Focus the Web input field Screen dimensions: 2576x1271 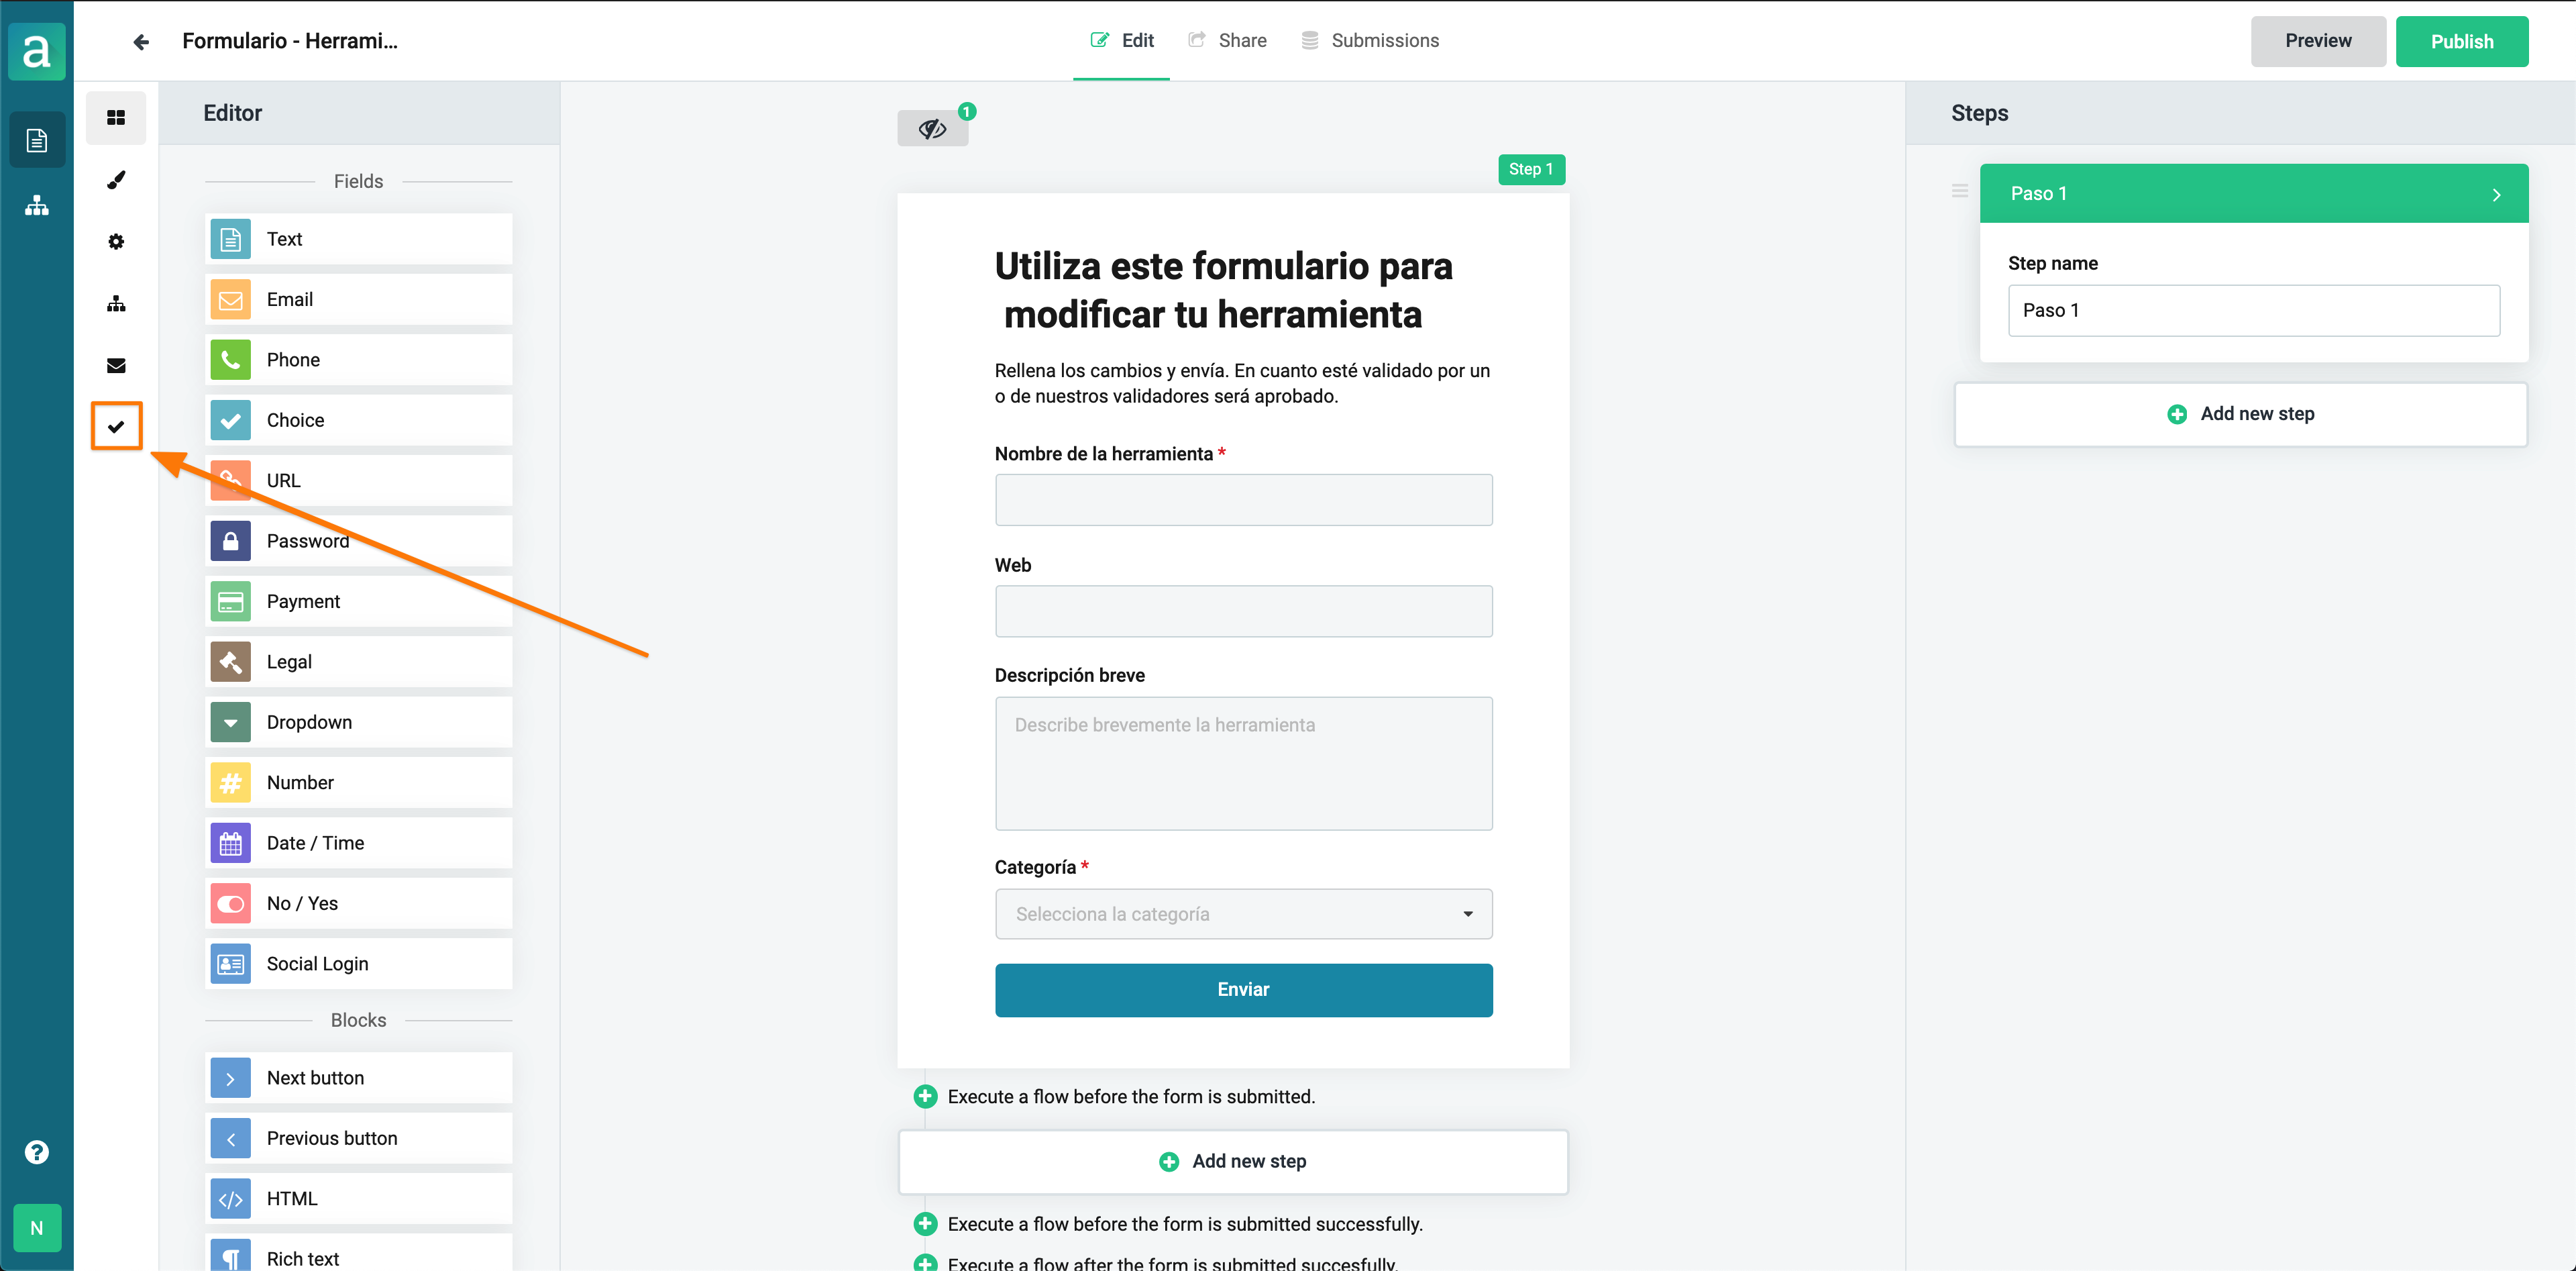tap(1243, 611)
